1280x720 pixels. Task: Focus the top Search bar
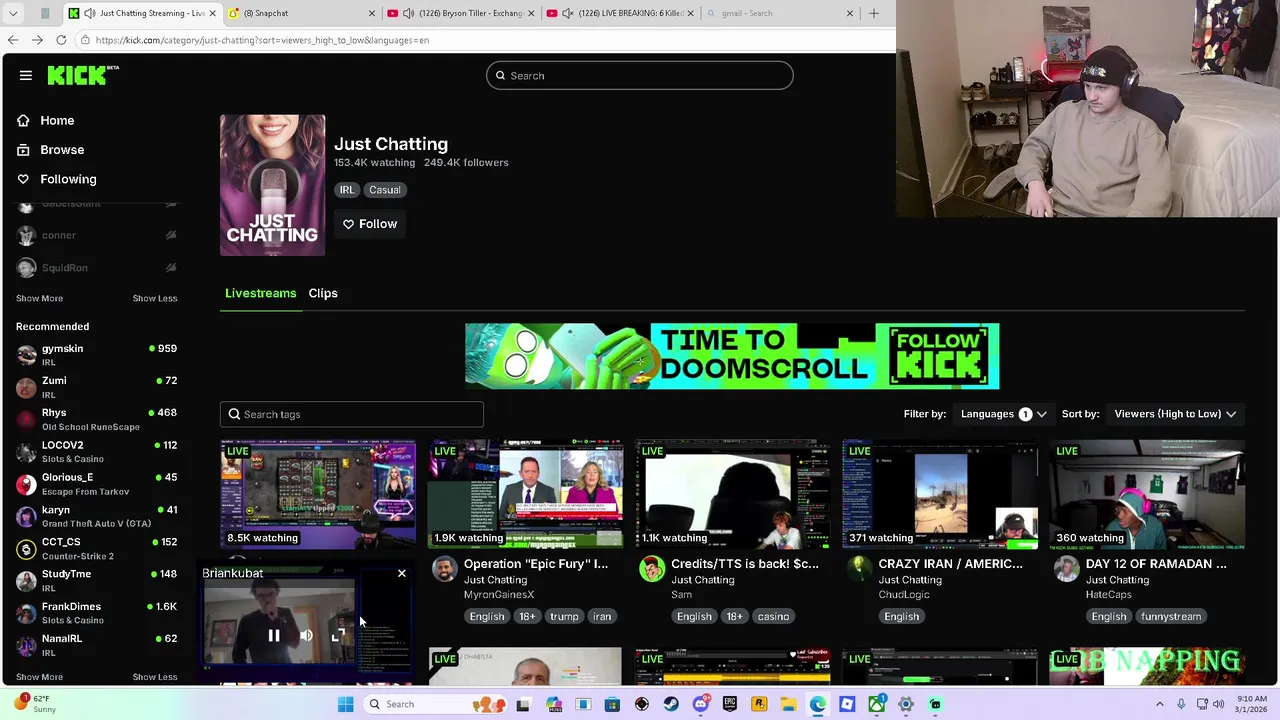click(640, 75)
